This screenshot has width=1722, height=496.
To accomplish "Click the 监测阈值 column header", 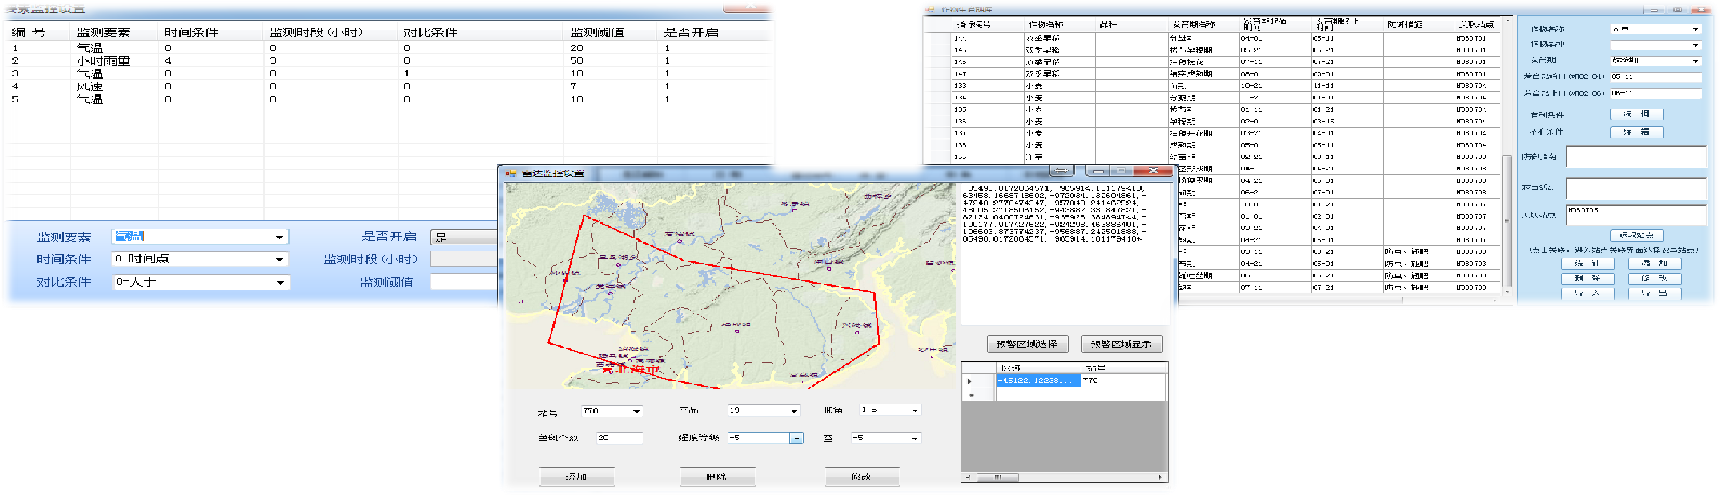I will pyautogui.click(x=597, y=32).
